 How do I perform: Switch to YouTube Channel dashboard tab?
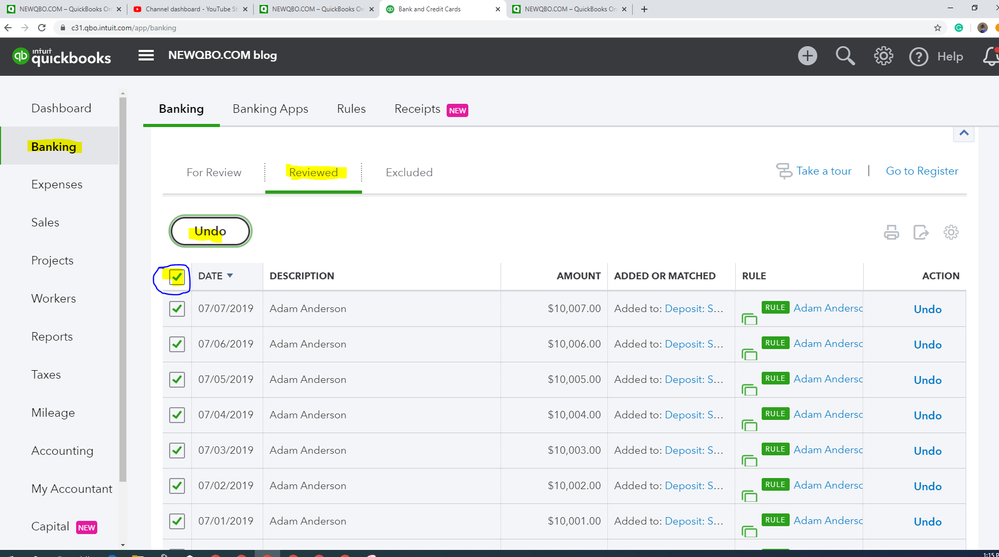(x=190, y=9)
